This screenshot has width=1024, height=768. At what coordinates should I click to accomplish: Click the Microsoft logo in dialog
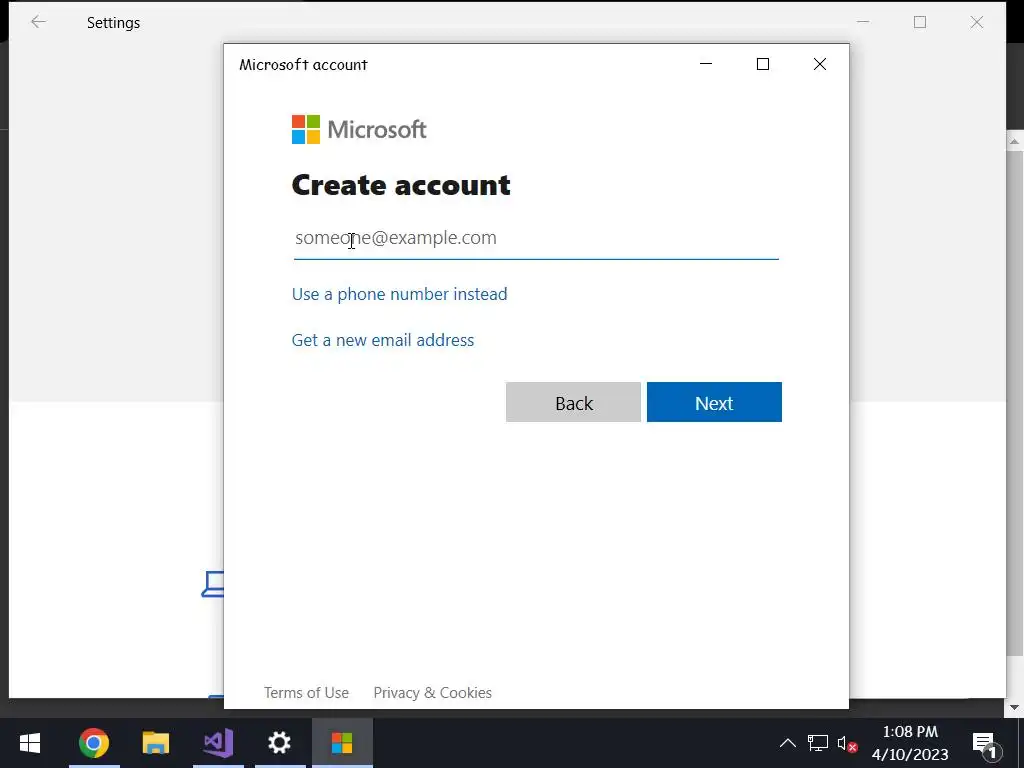tap(359, 129)
